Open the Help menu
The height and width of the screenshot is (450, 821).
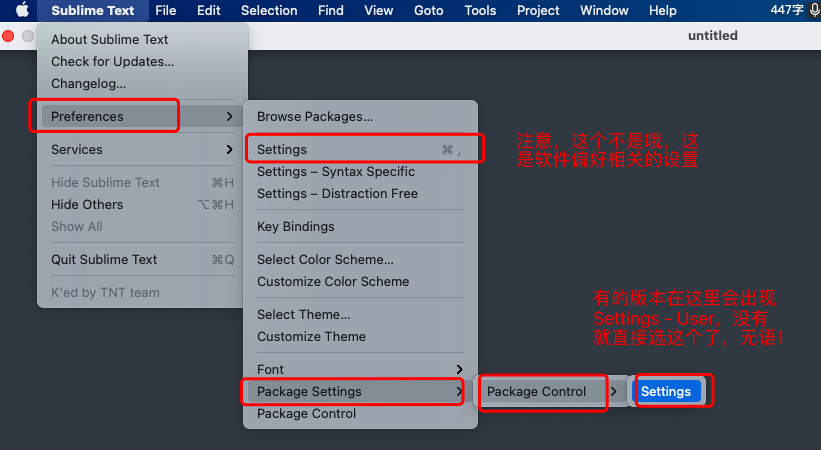[663, 10]
